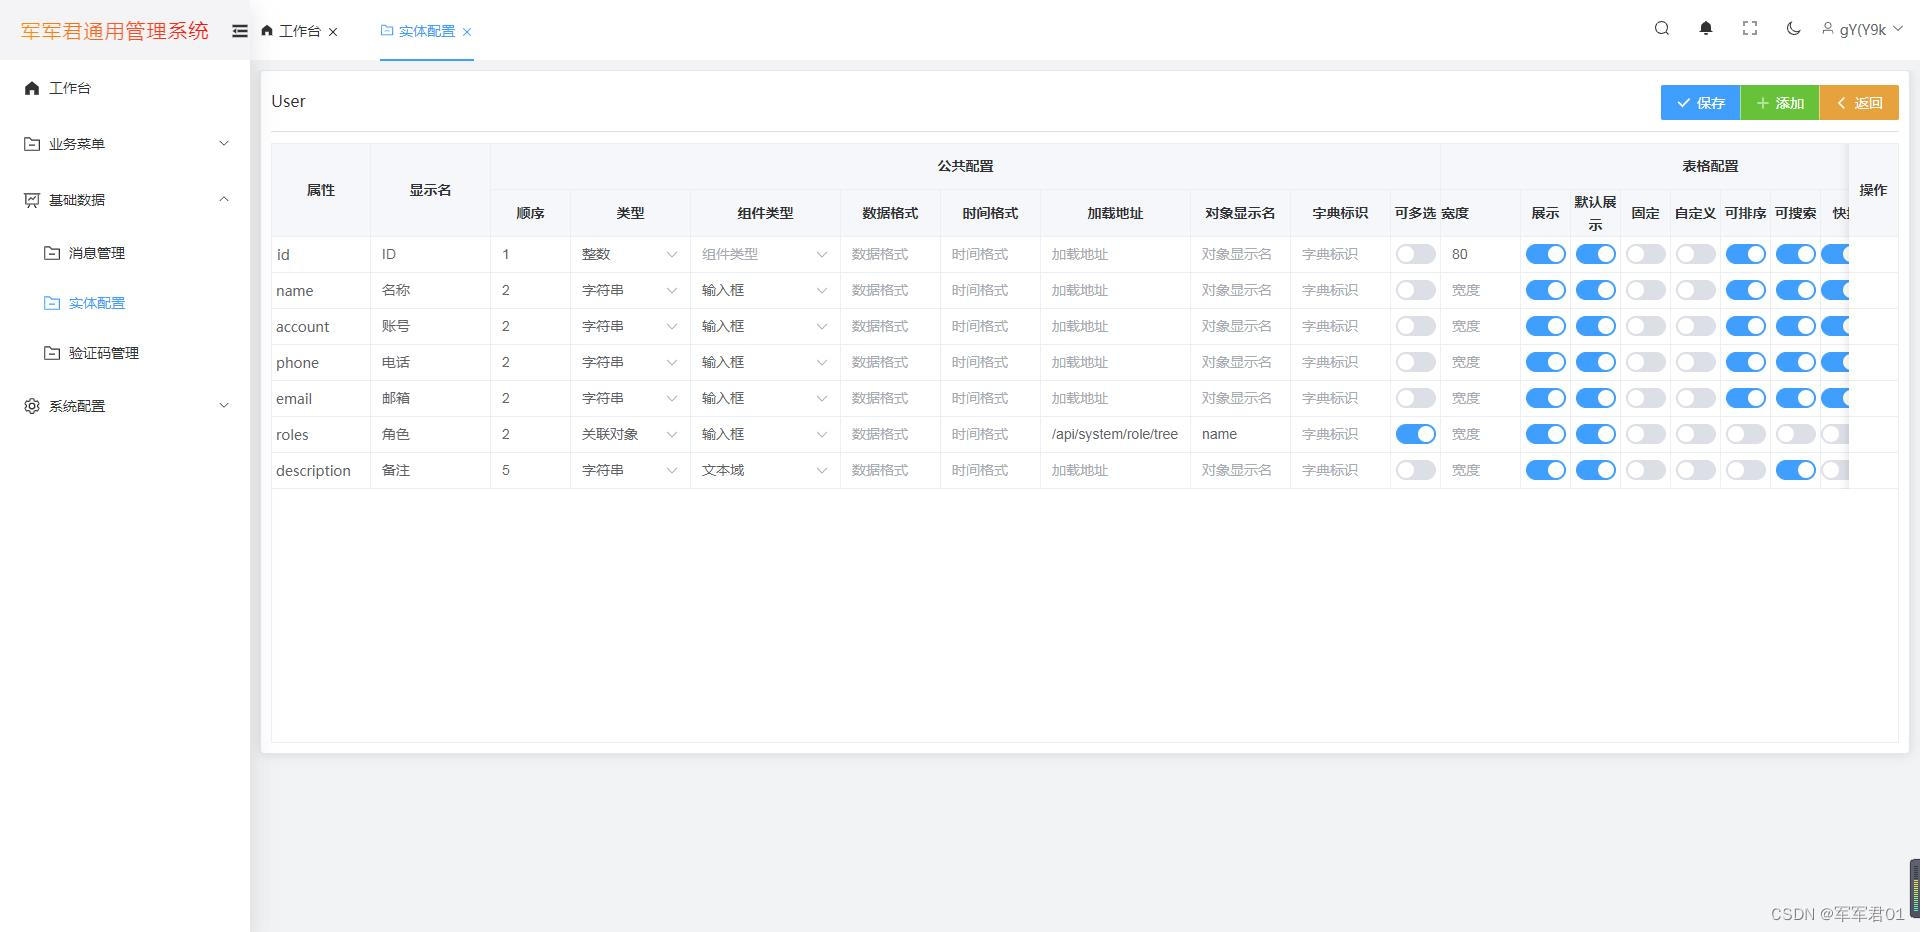
Task: Click 宽度 field for id row
Action: point(1480,254)
